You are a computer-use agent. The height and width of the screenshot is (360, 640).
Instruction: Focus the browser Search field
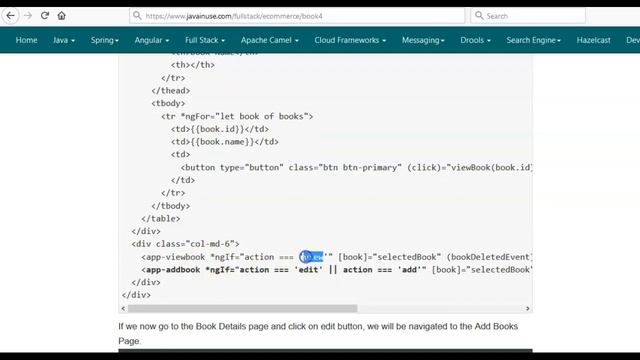click(528, 16)
